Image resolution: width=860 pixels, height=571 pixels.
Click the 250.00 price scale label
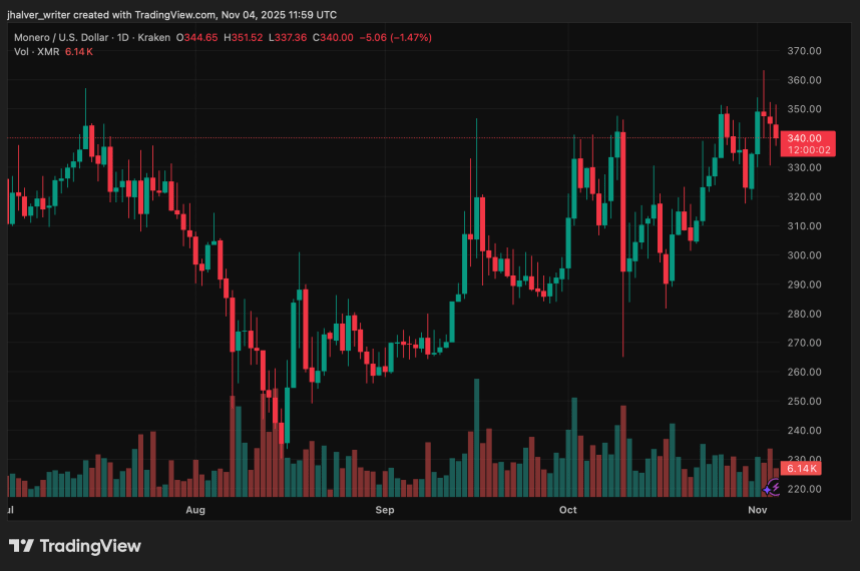pos(804,401)
